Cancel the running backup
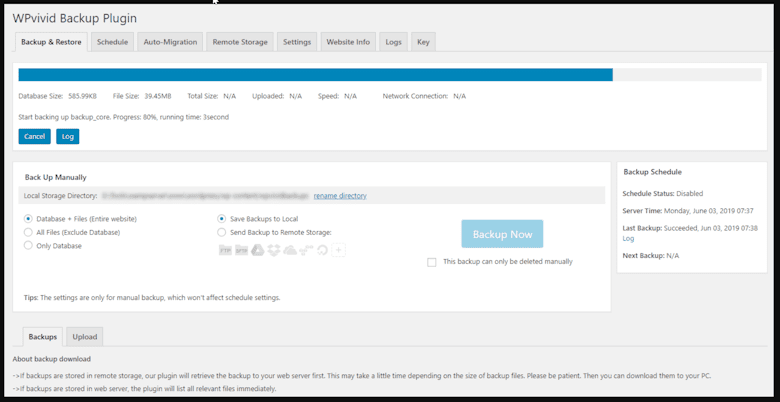 click(34, 136)
